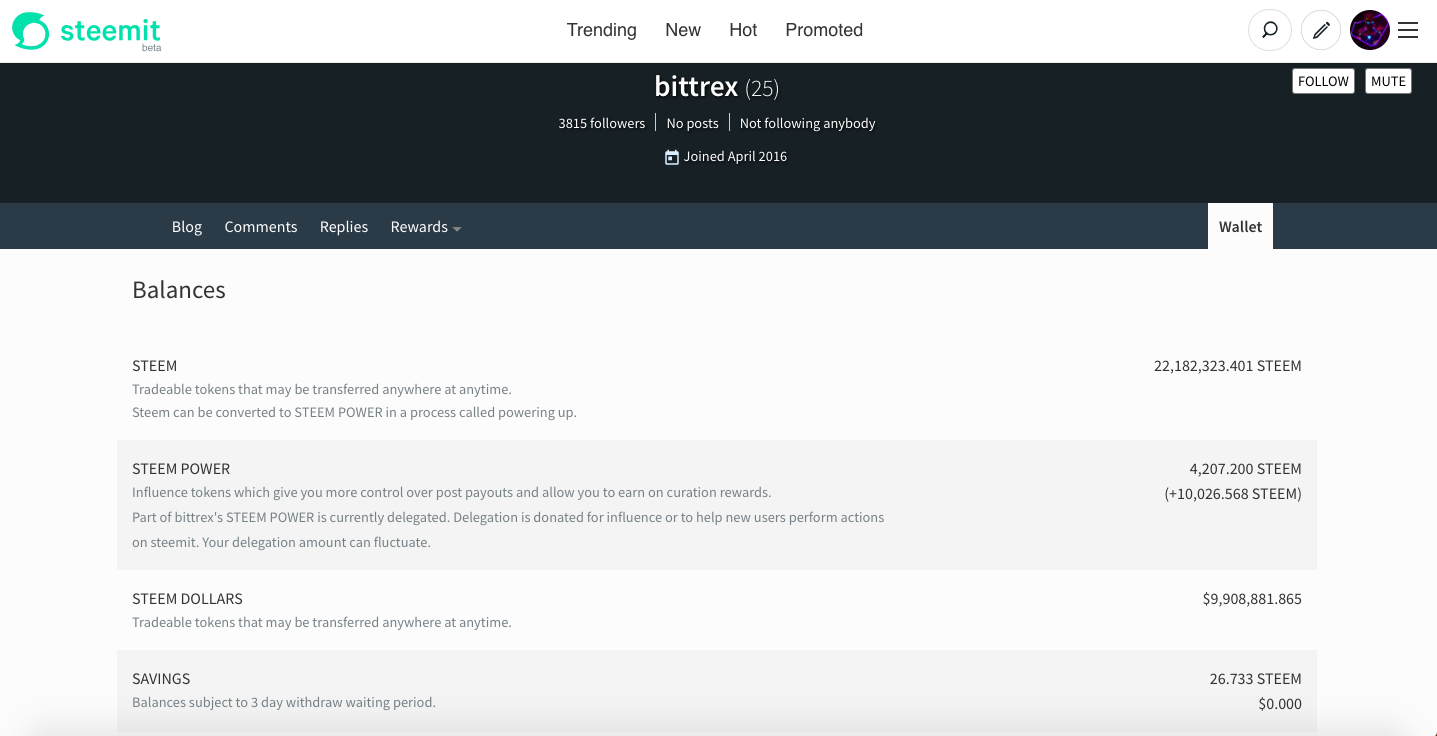Open the Blog tab
Image resolution: width=1437 pixels, height=736 pixels.
pyautogui.click(x=187, y=227)
